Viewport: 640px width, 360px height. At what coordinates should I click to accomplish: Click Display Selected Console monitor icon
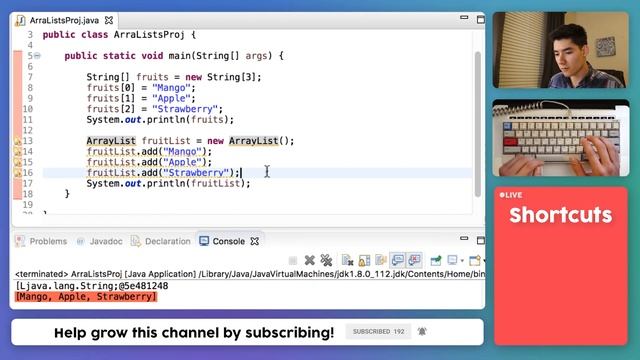[x=452, y=260]
